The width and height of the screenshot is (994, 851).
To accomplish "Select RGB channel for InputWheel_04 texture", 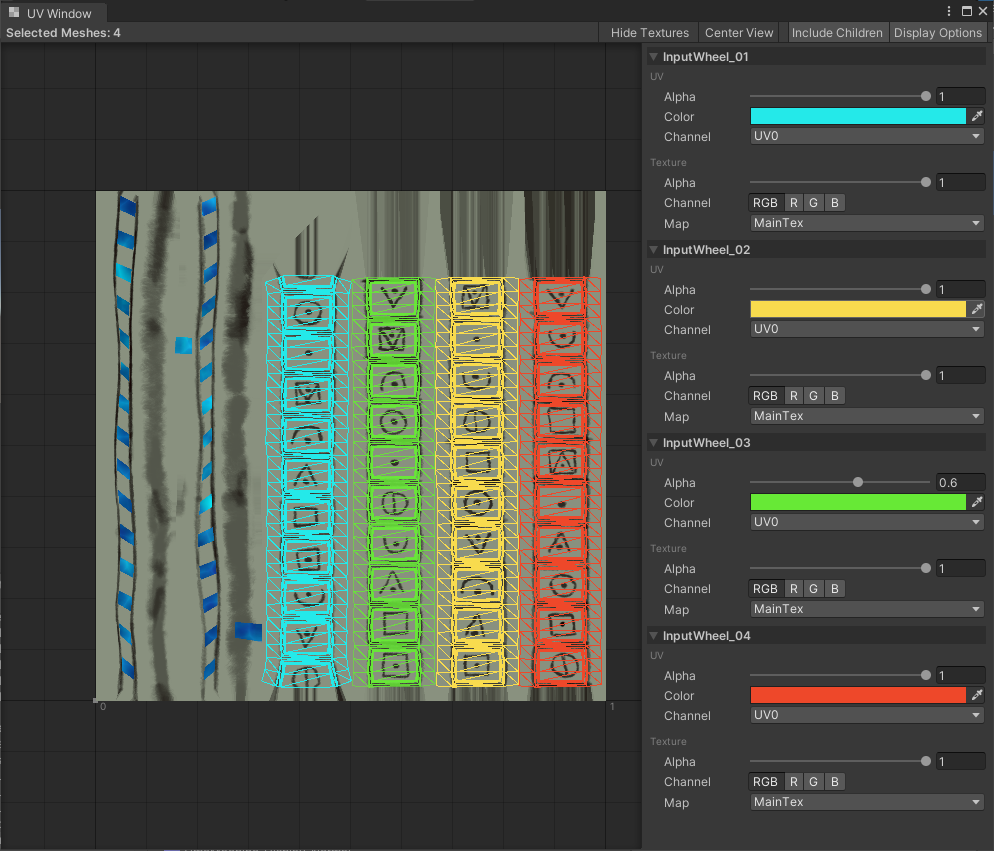I will [x=765, y=782].
